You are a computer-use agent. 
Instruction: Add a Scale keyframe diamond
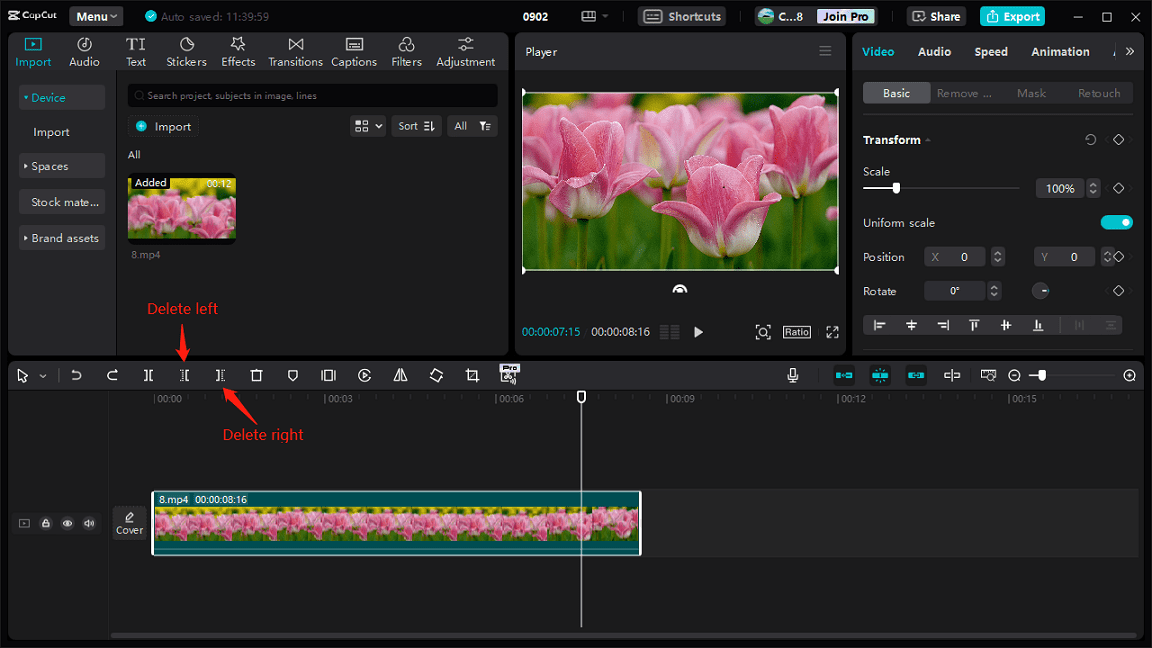click(x=1118, y=189)
